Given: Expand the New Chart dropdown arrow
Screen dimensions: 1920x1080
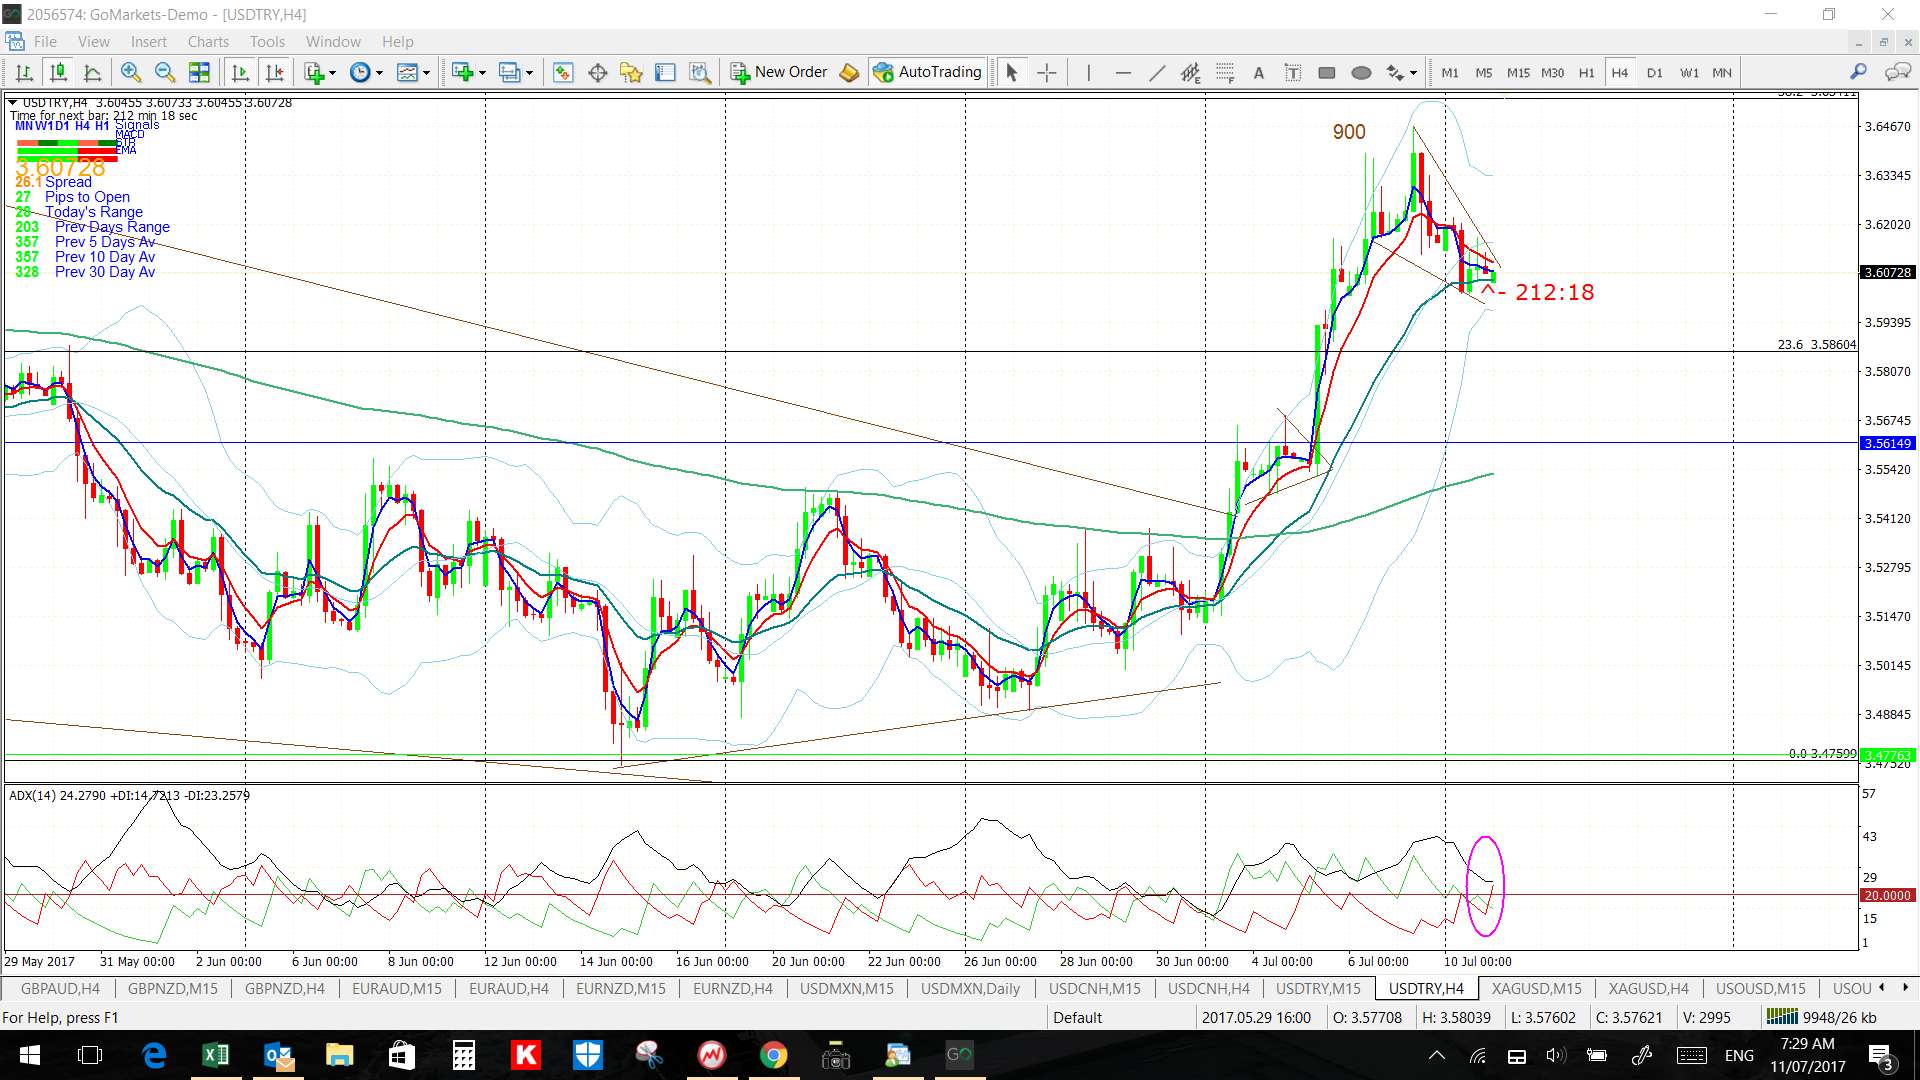Looking at the screenshot, I should tap(482, 72).
